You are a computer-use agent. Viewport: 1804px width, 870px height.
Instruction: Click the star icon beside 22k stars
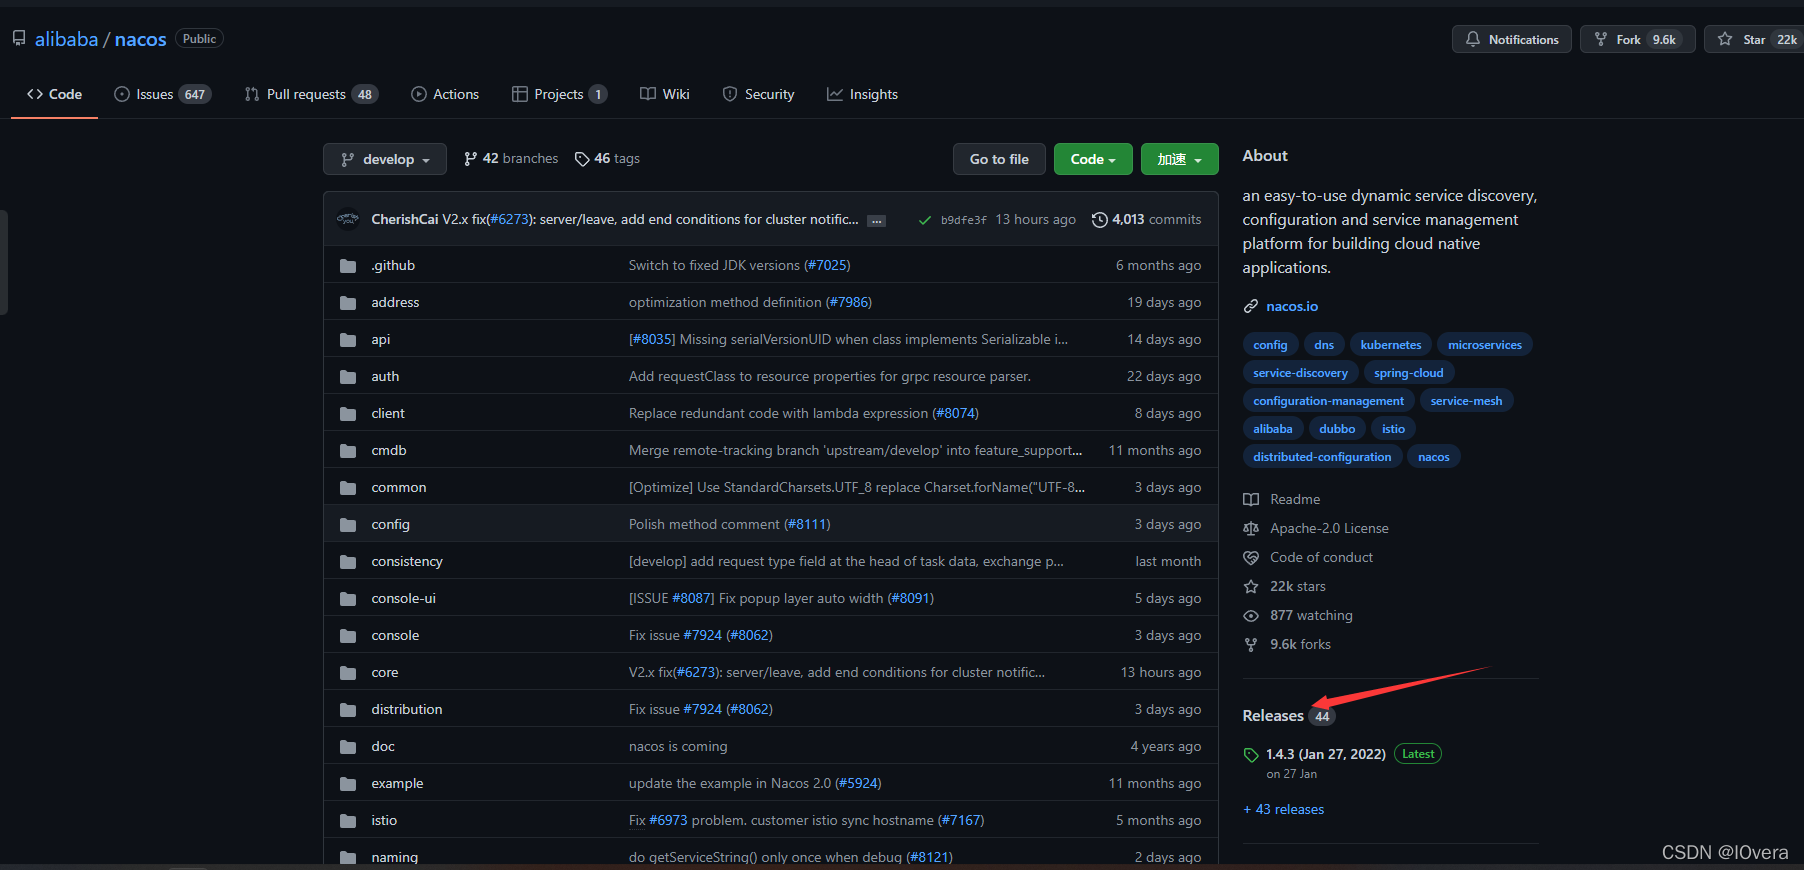(x=1251, y=587)
